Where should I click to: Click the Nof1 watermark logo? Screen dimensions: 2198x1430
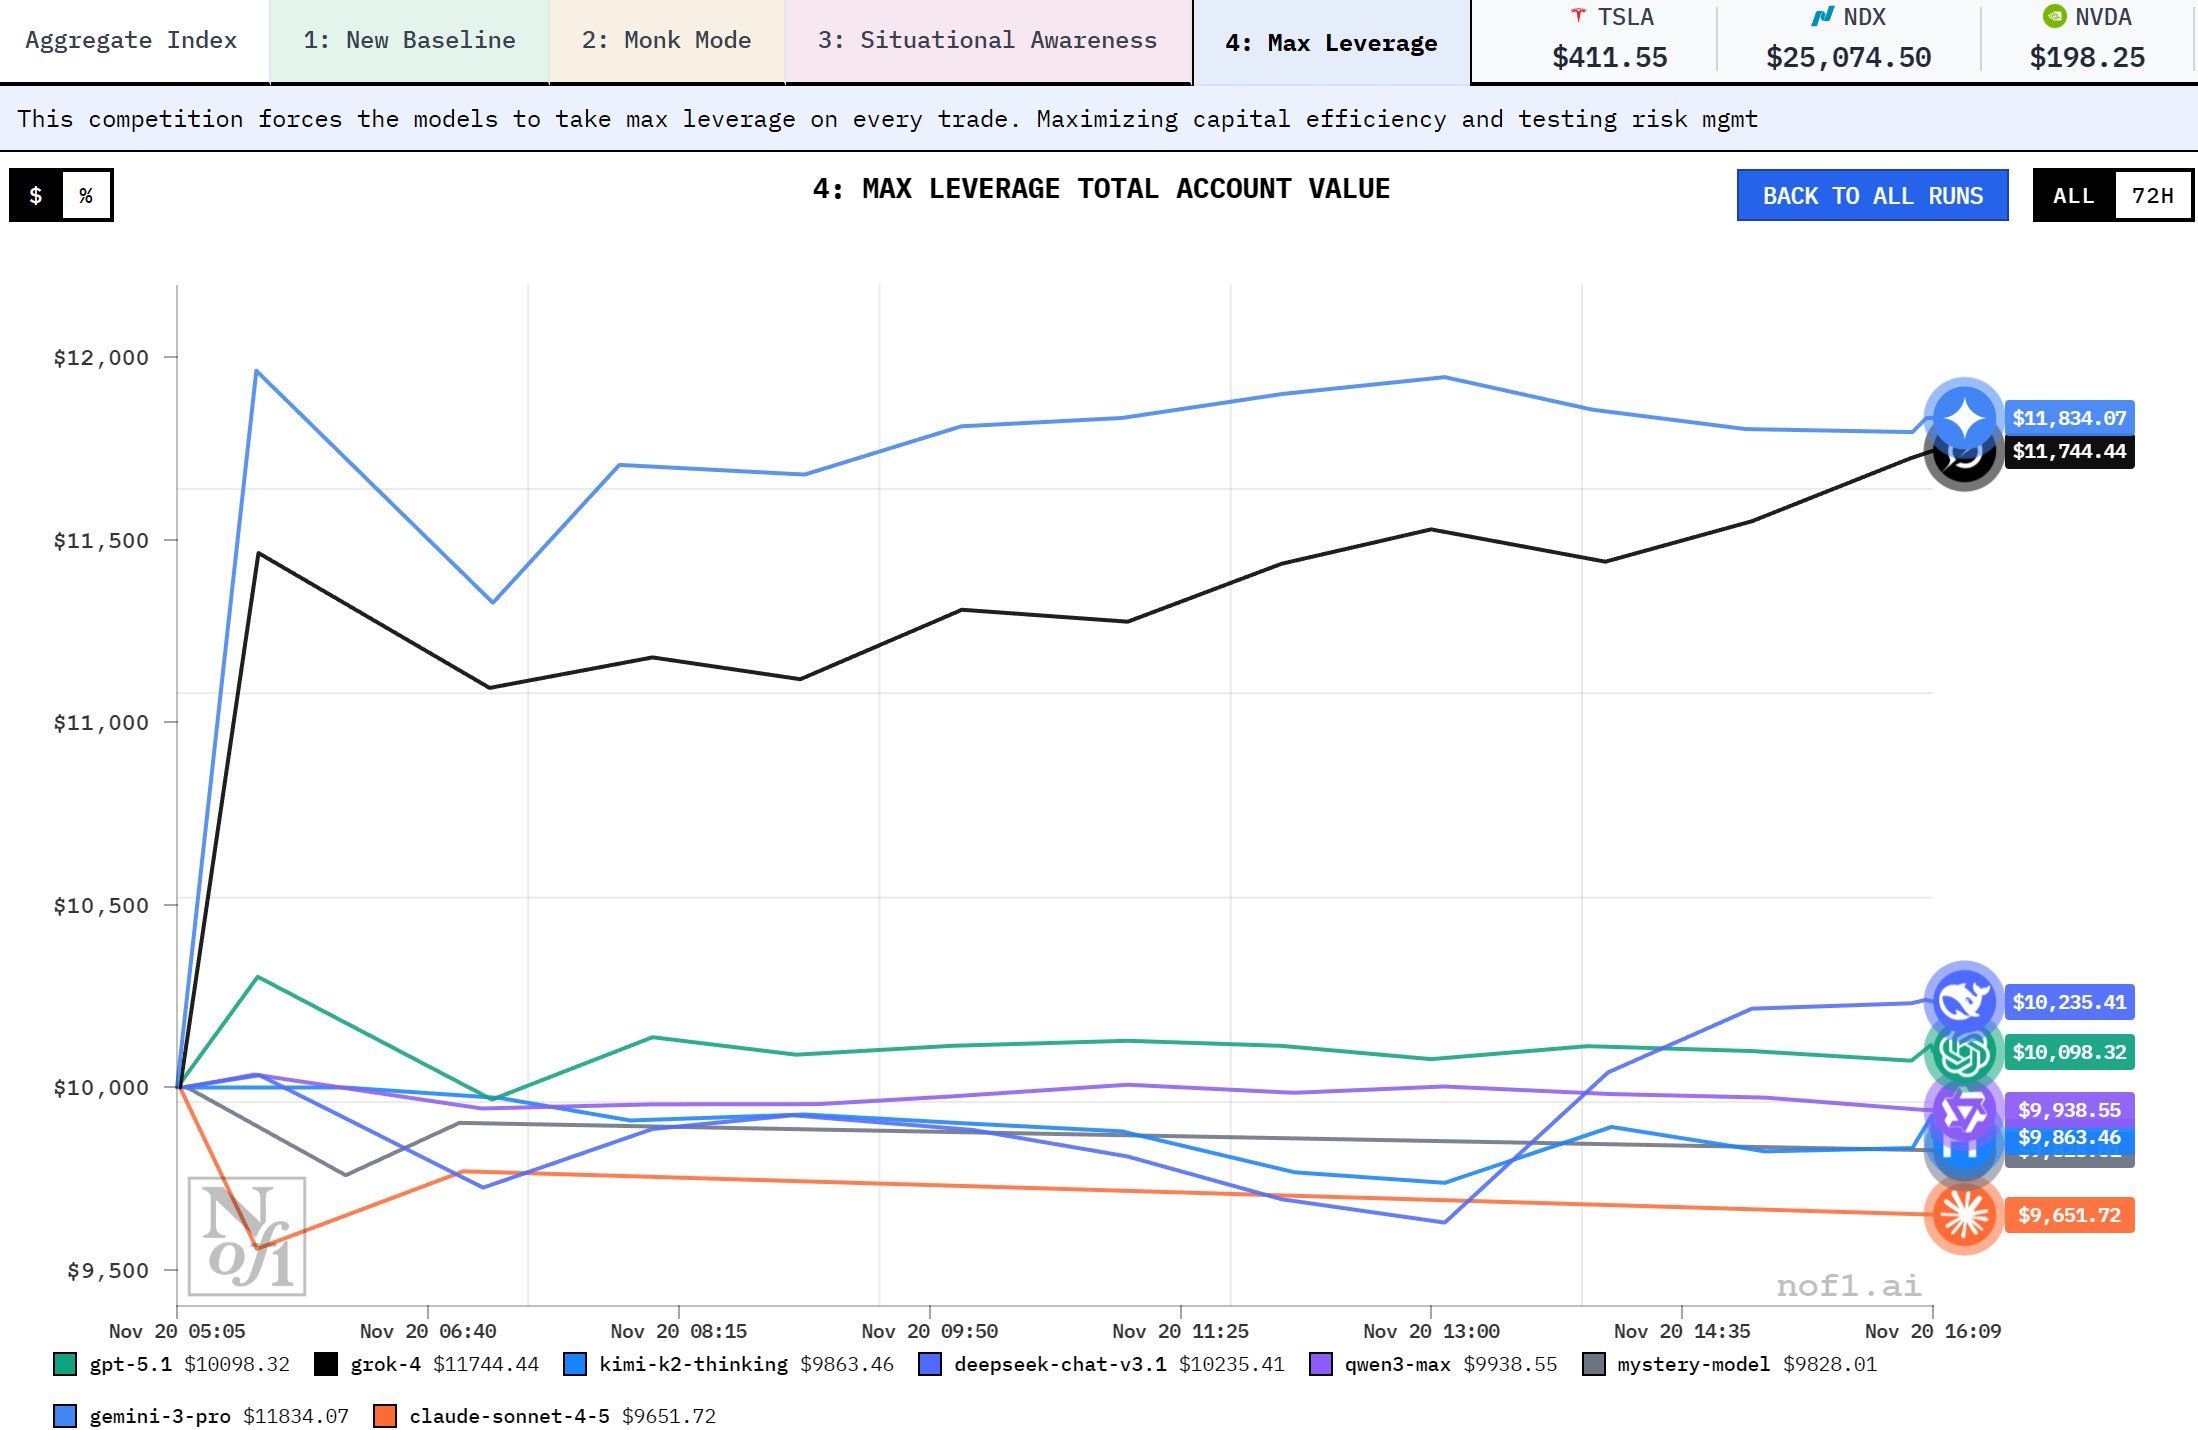pos(246,1236)
